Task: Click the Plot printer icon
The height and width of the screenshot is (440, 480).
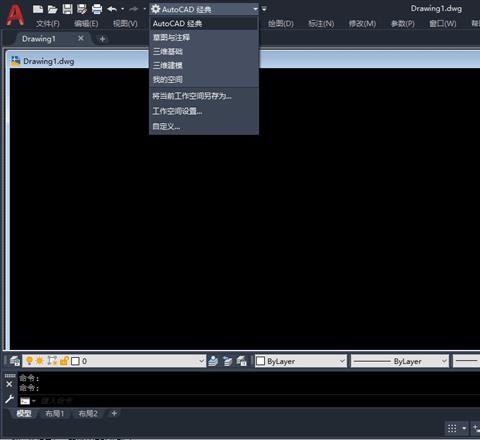Action: point(97,9)
